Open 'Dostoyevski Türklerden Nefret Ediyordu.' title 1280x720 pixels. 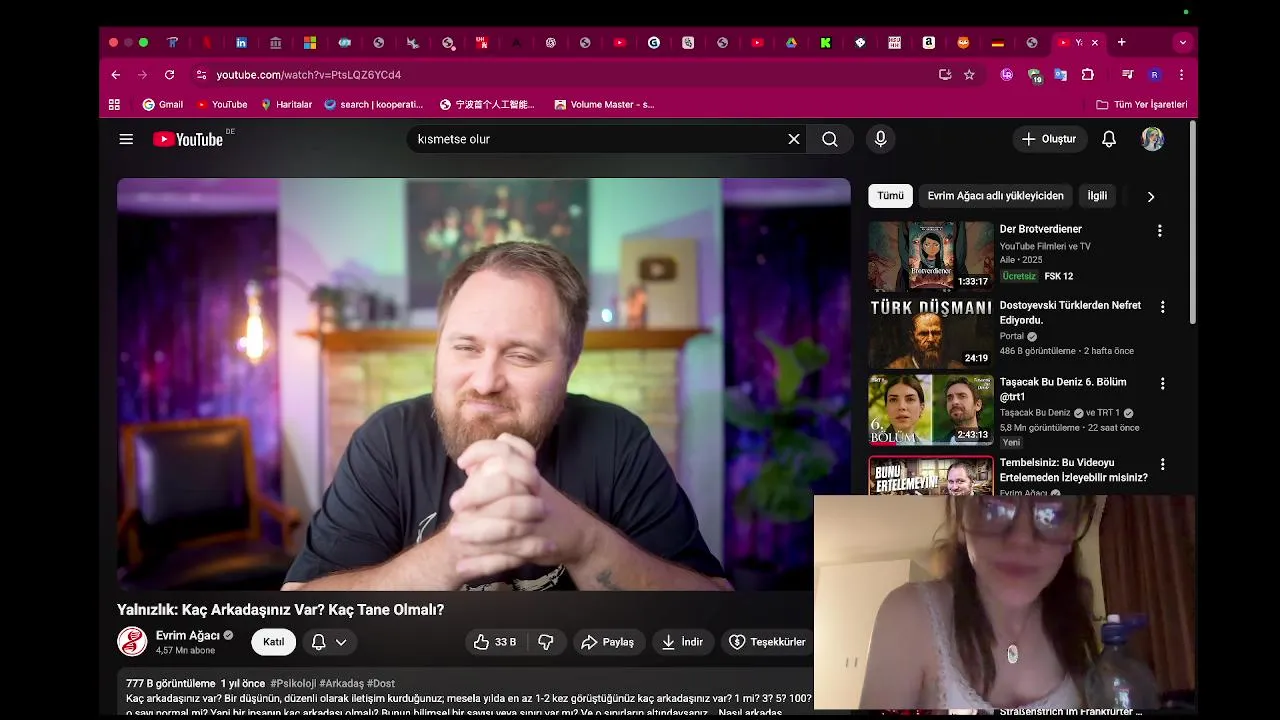coord(1070,313)
